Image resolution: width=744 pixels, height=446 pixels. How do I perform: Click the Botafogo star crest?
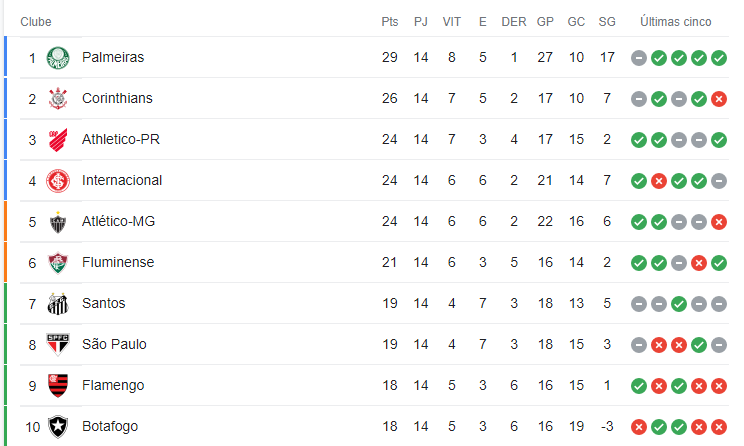(x=58, y=427)
